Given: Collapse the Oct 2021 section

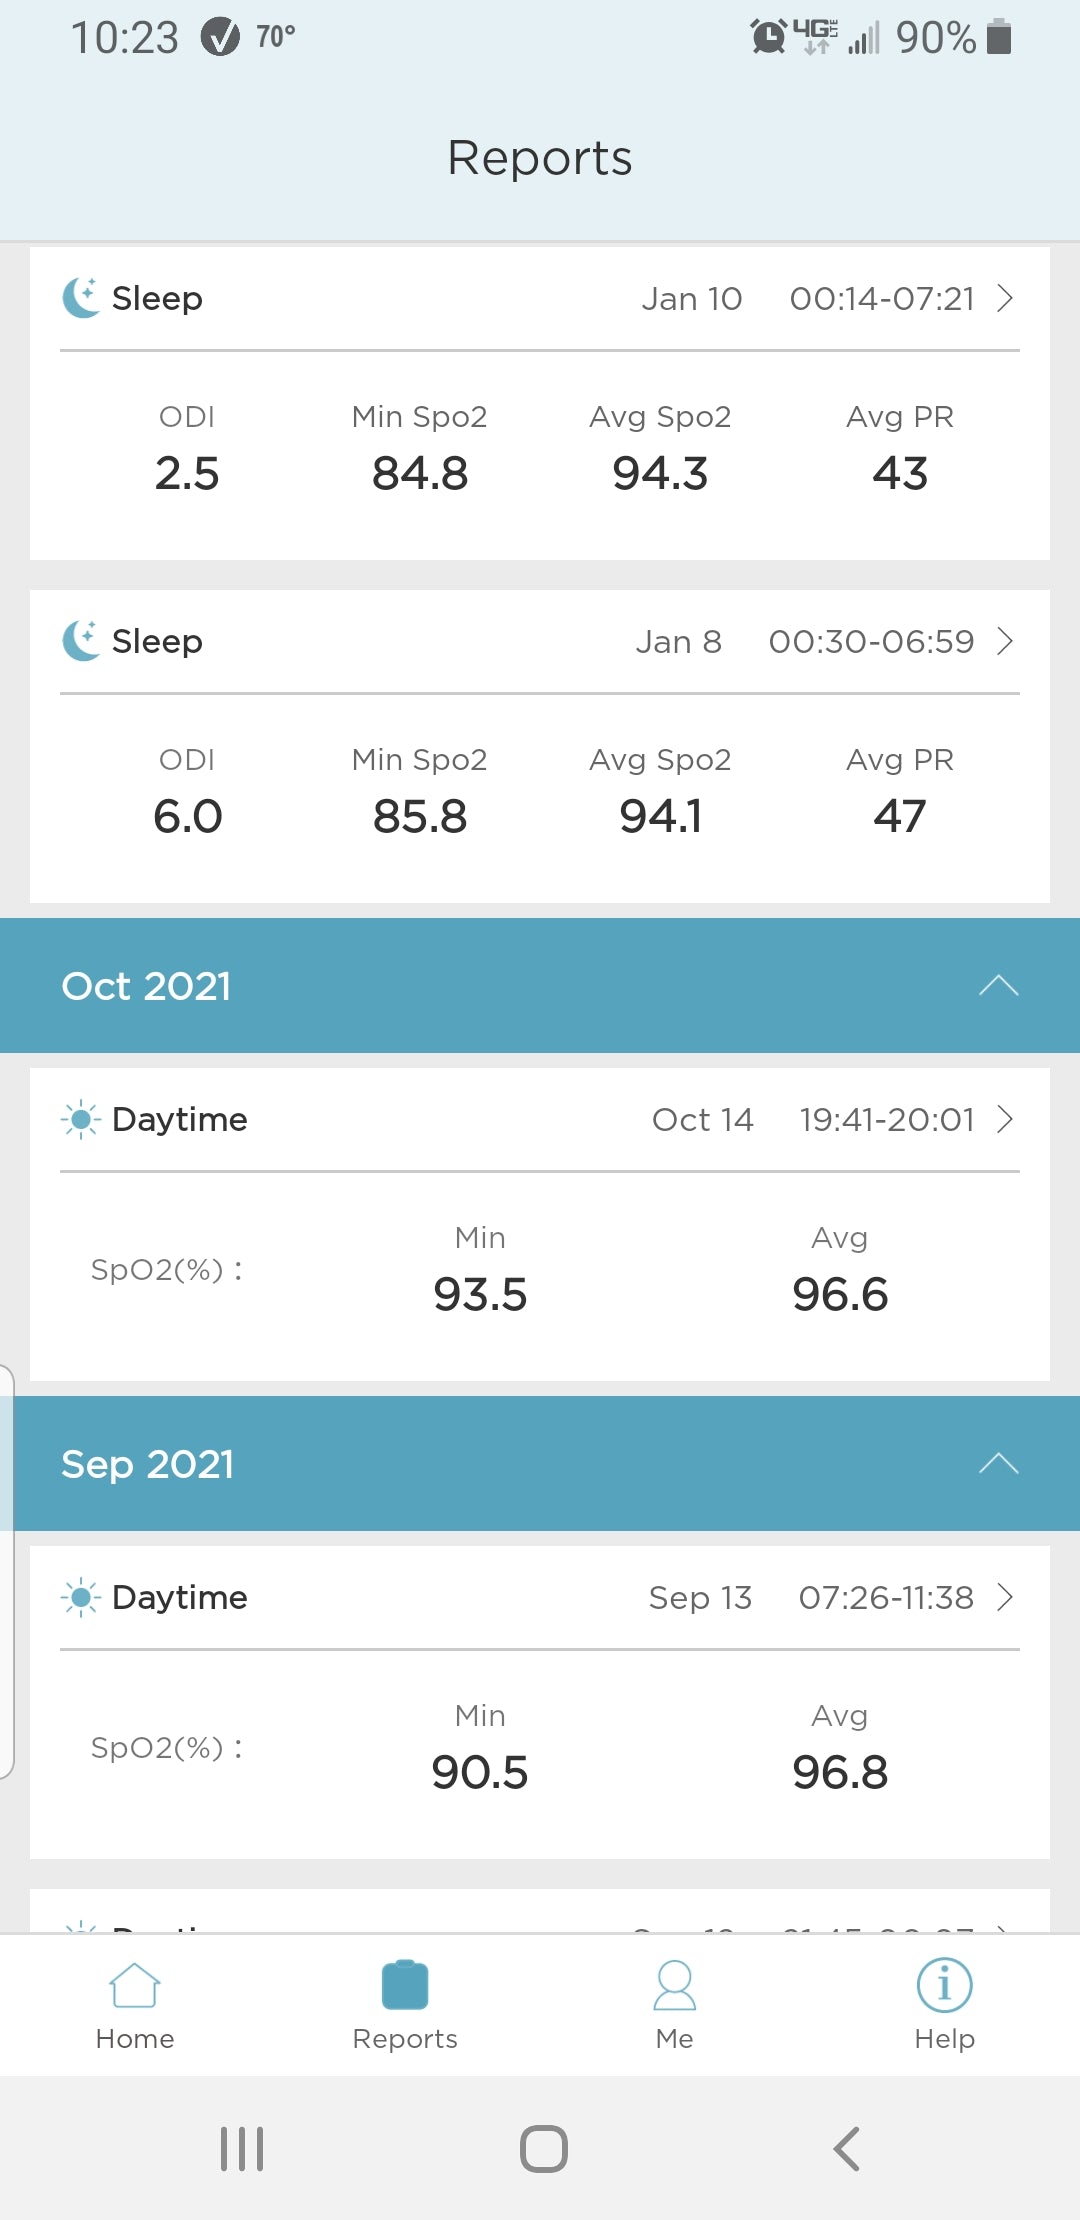Looking at the screenshot, I should (x=998, y=986).
